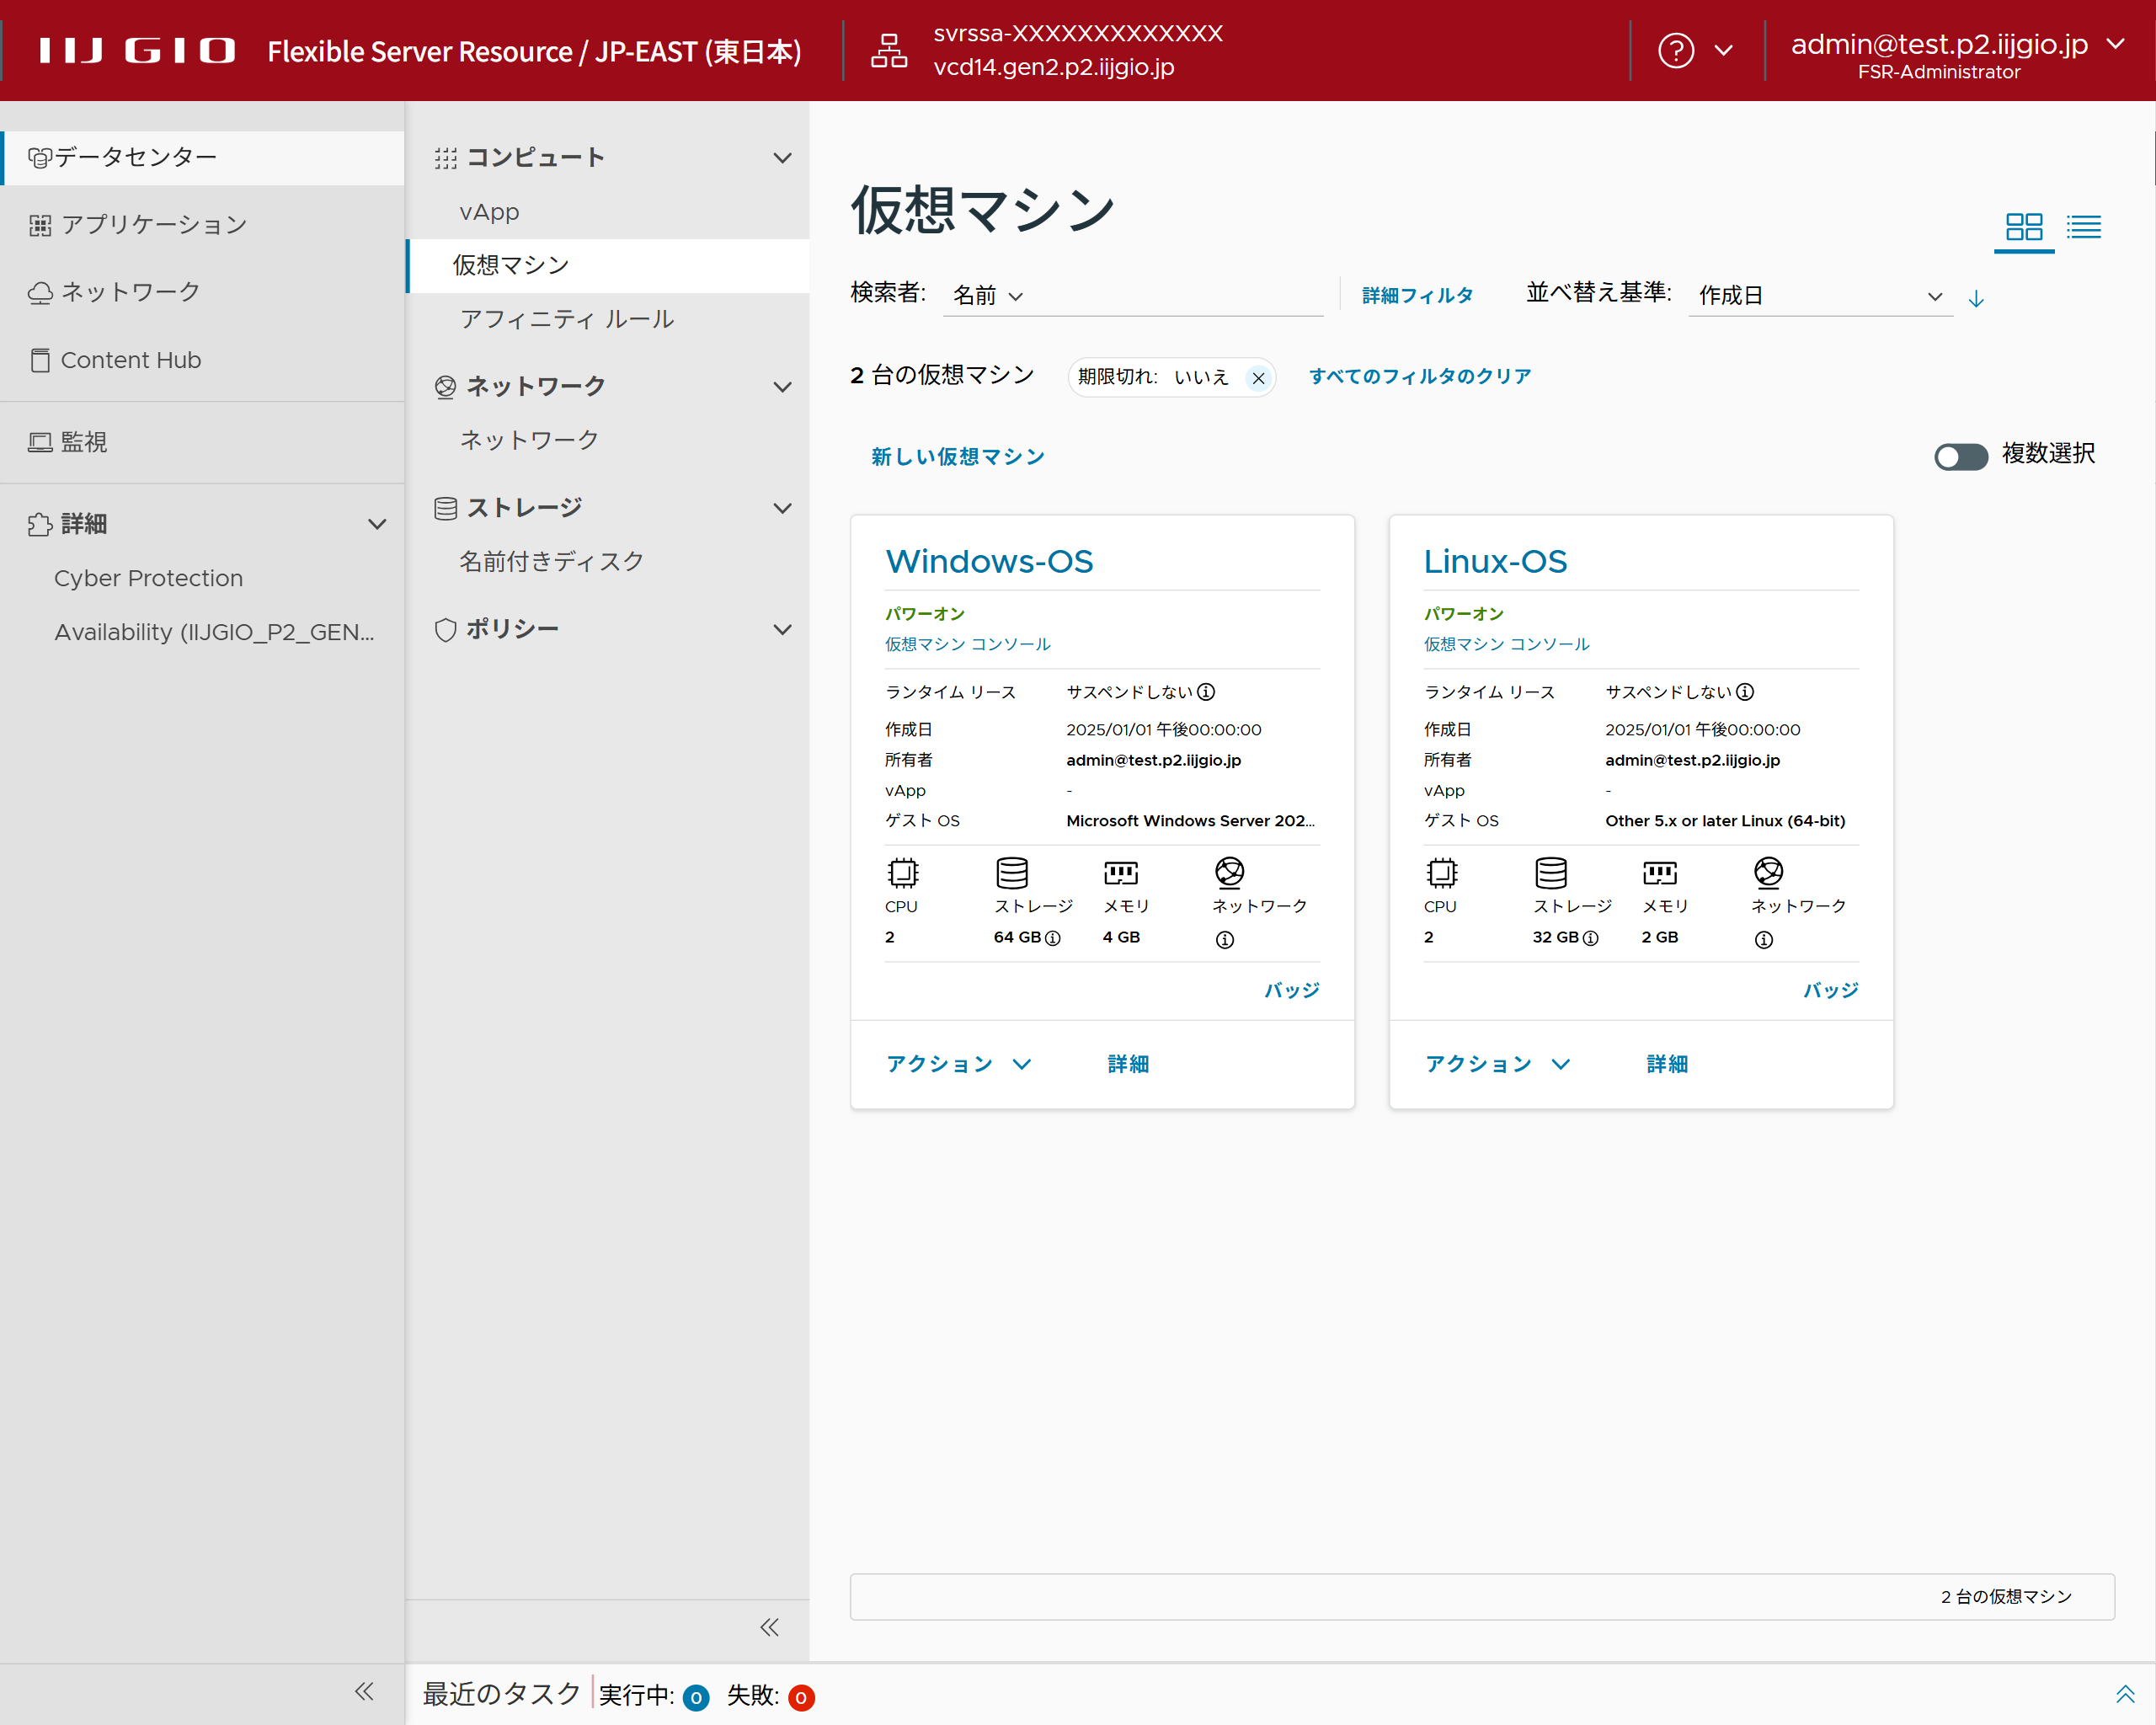Image resolution: width=2156 pixels, height=1725 pixels.
Task: Switch to grid card view icon
Action: tap(2023, 227)
